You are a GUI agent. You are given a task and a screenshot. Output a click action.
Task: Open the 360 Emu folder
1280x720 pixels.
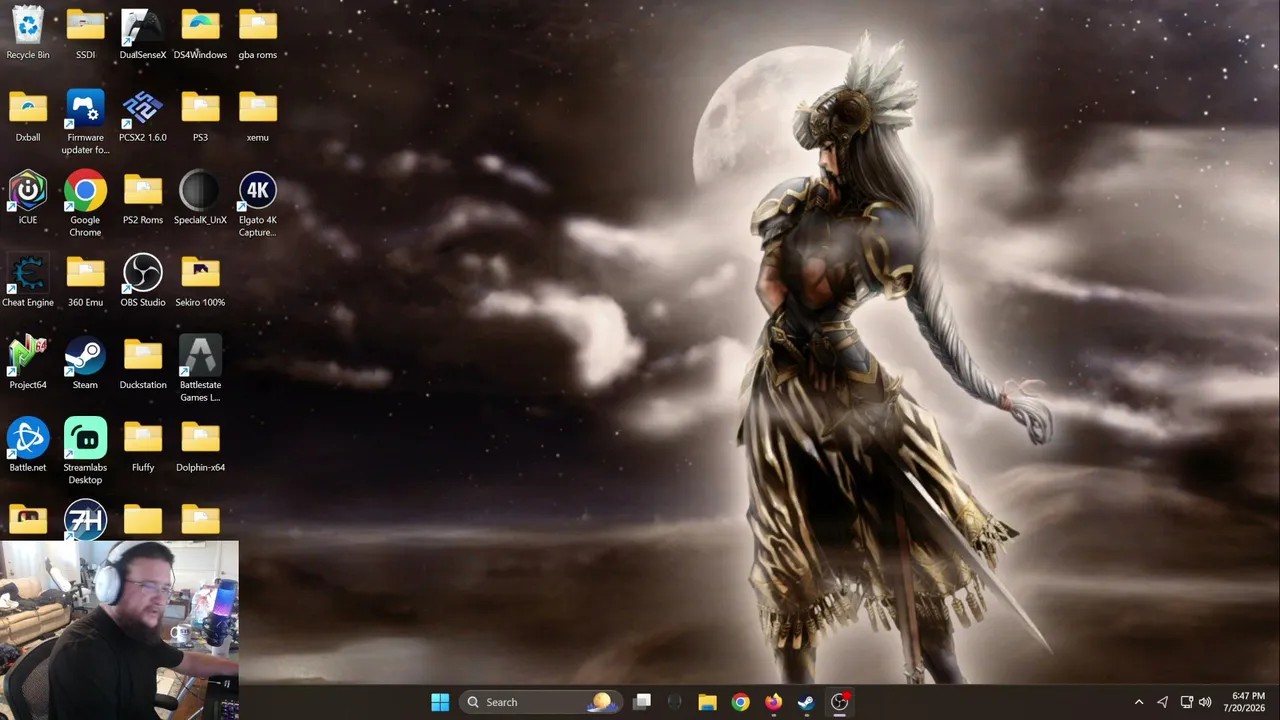point(85,281)
